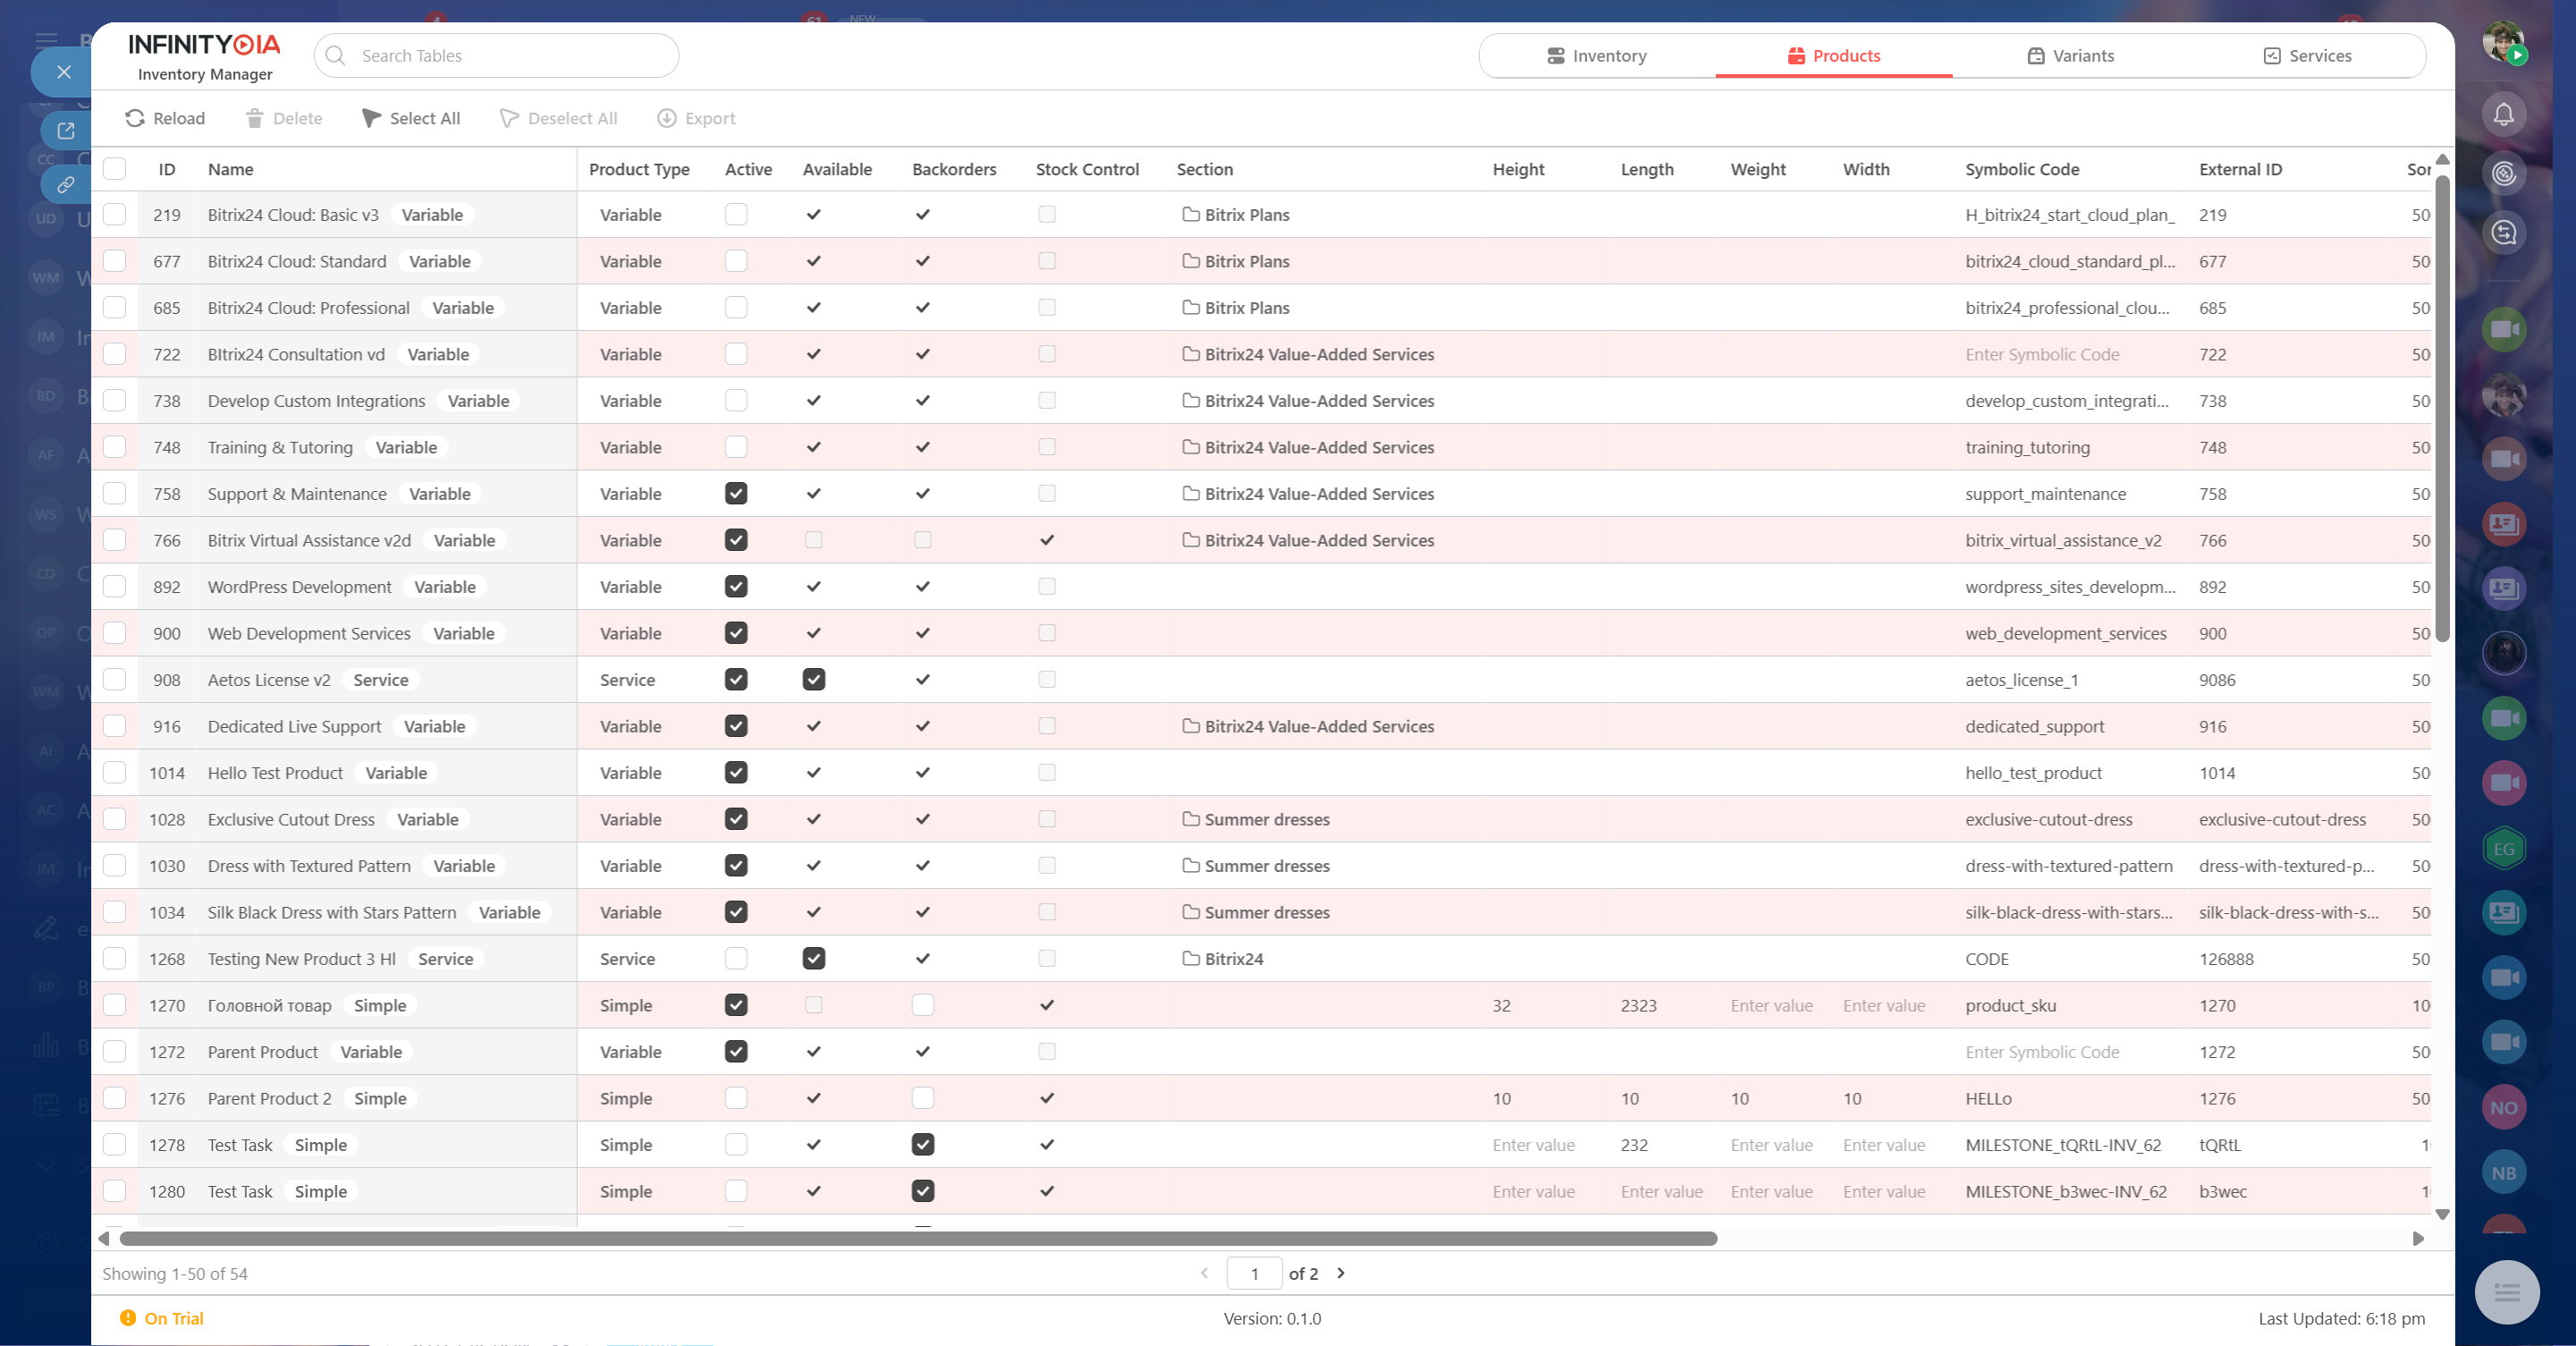2576x1346 pixels.
Task: Toggle the header select-all checkbox
Action: pyautogui.click(x=115, y=169)
